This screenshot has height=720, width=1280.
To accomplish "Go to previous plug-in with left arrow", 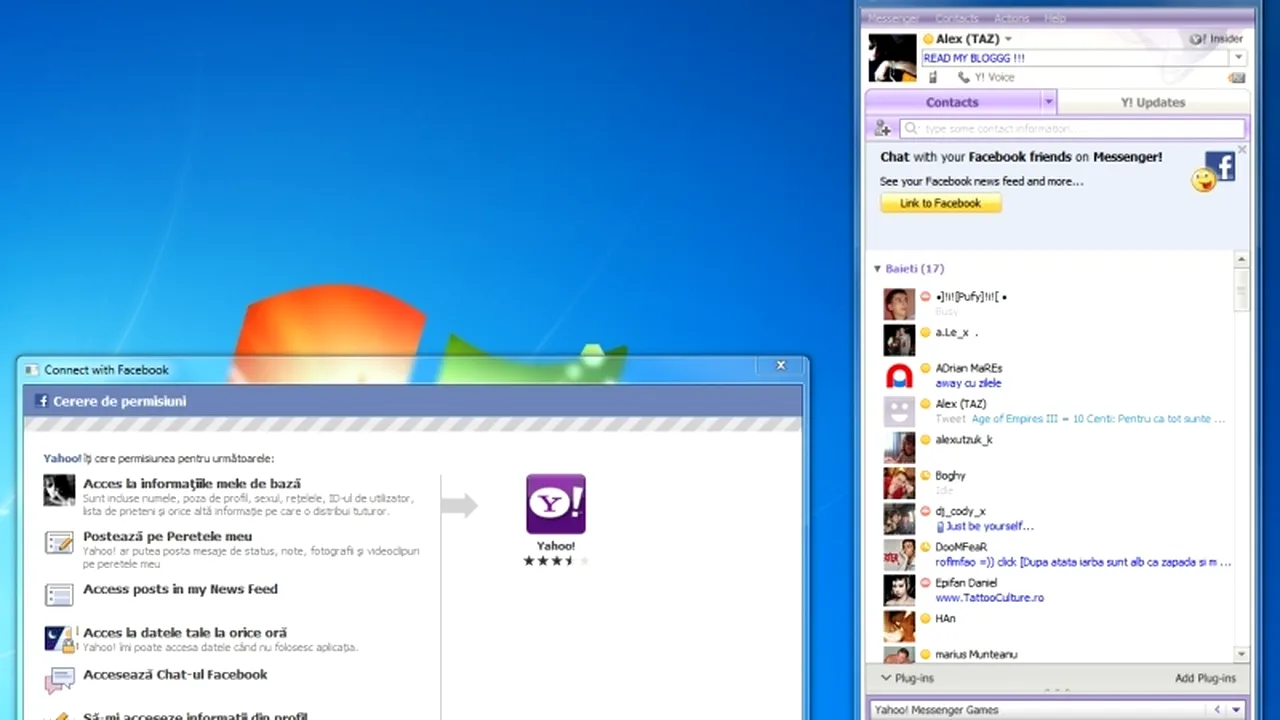I will [1217, 710].
